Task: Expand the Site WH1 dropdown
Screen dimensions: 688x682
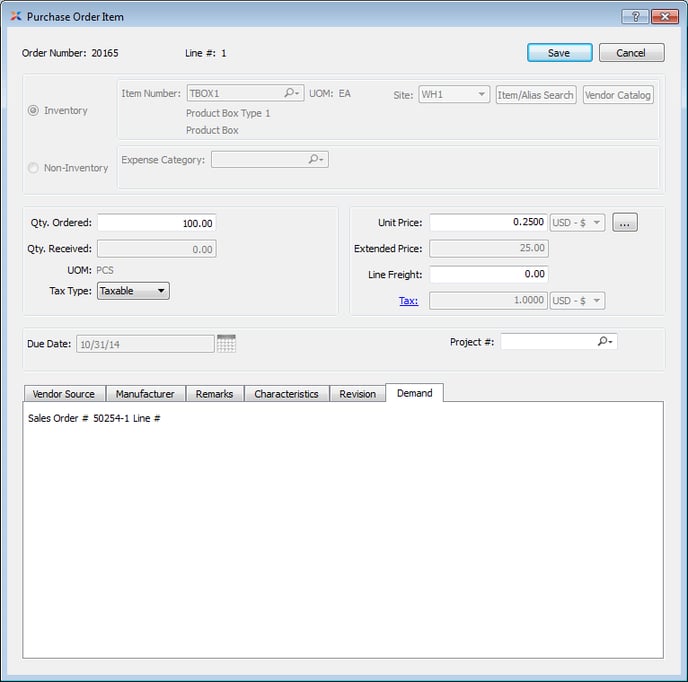Action: [x=454, y=95]
